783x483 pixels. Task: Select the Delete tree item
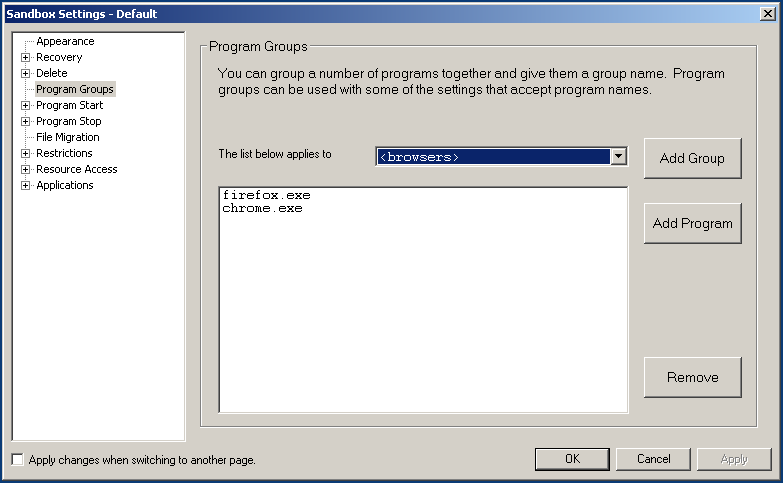[x=51, y=73]
